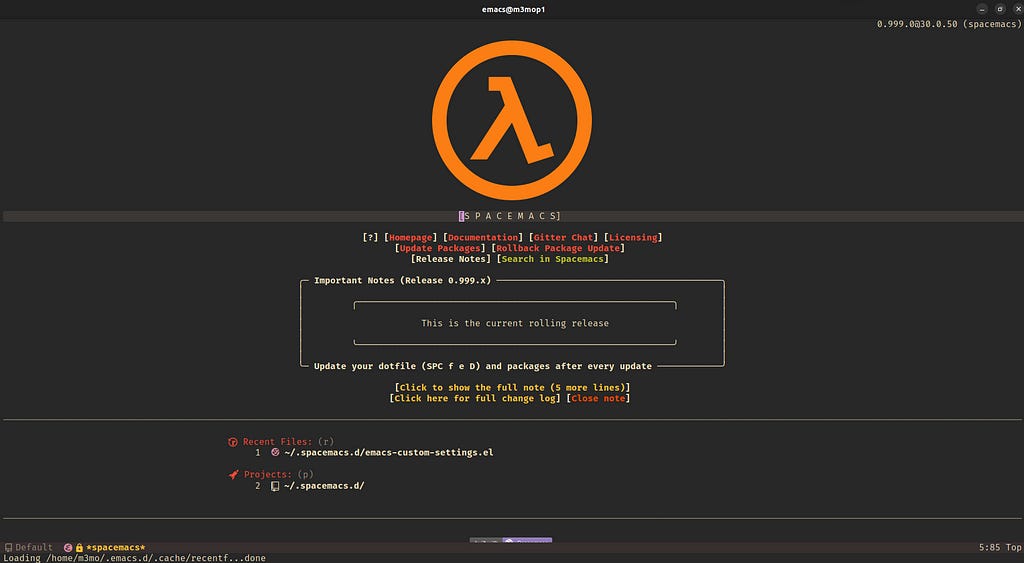Jump to the Recent Files heading
Image resolution: width=1024 pixels, height=563 pixels.
[278, 442]
